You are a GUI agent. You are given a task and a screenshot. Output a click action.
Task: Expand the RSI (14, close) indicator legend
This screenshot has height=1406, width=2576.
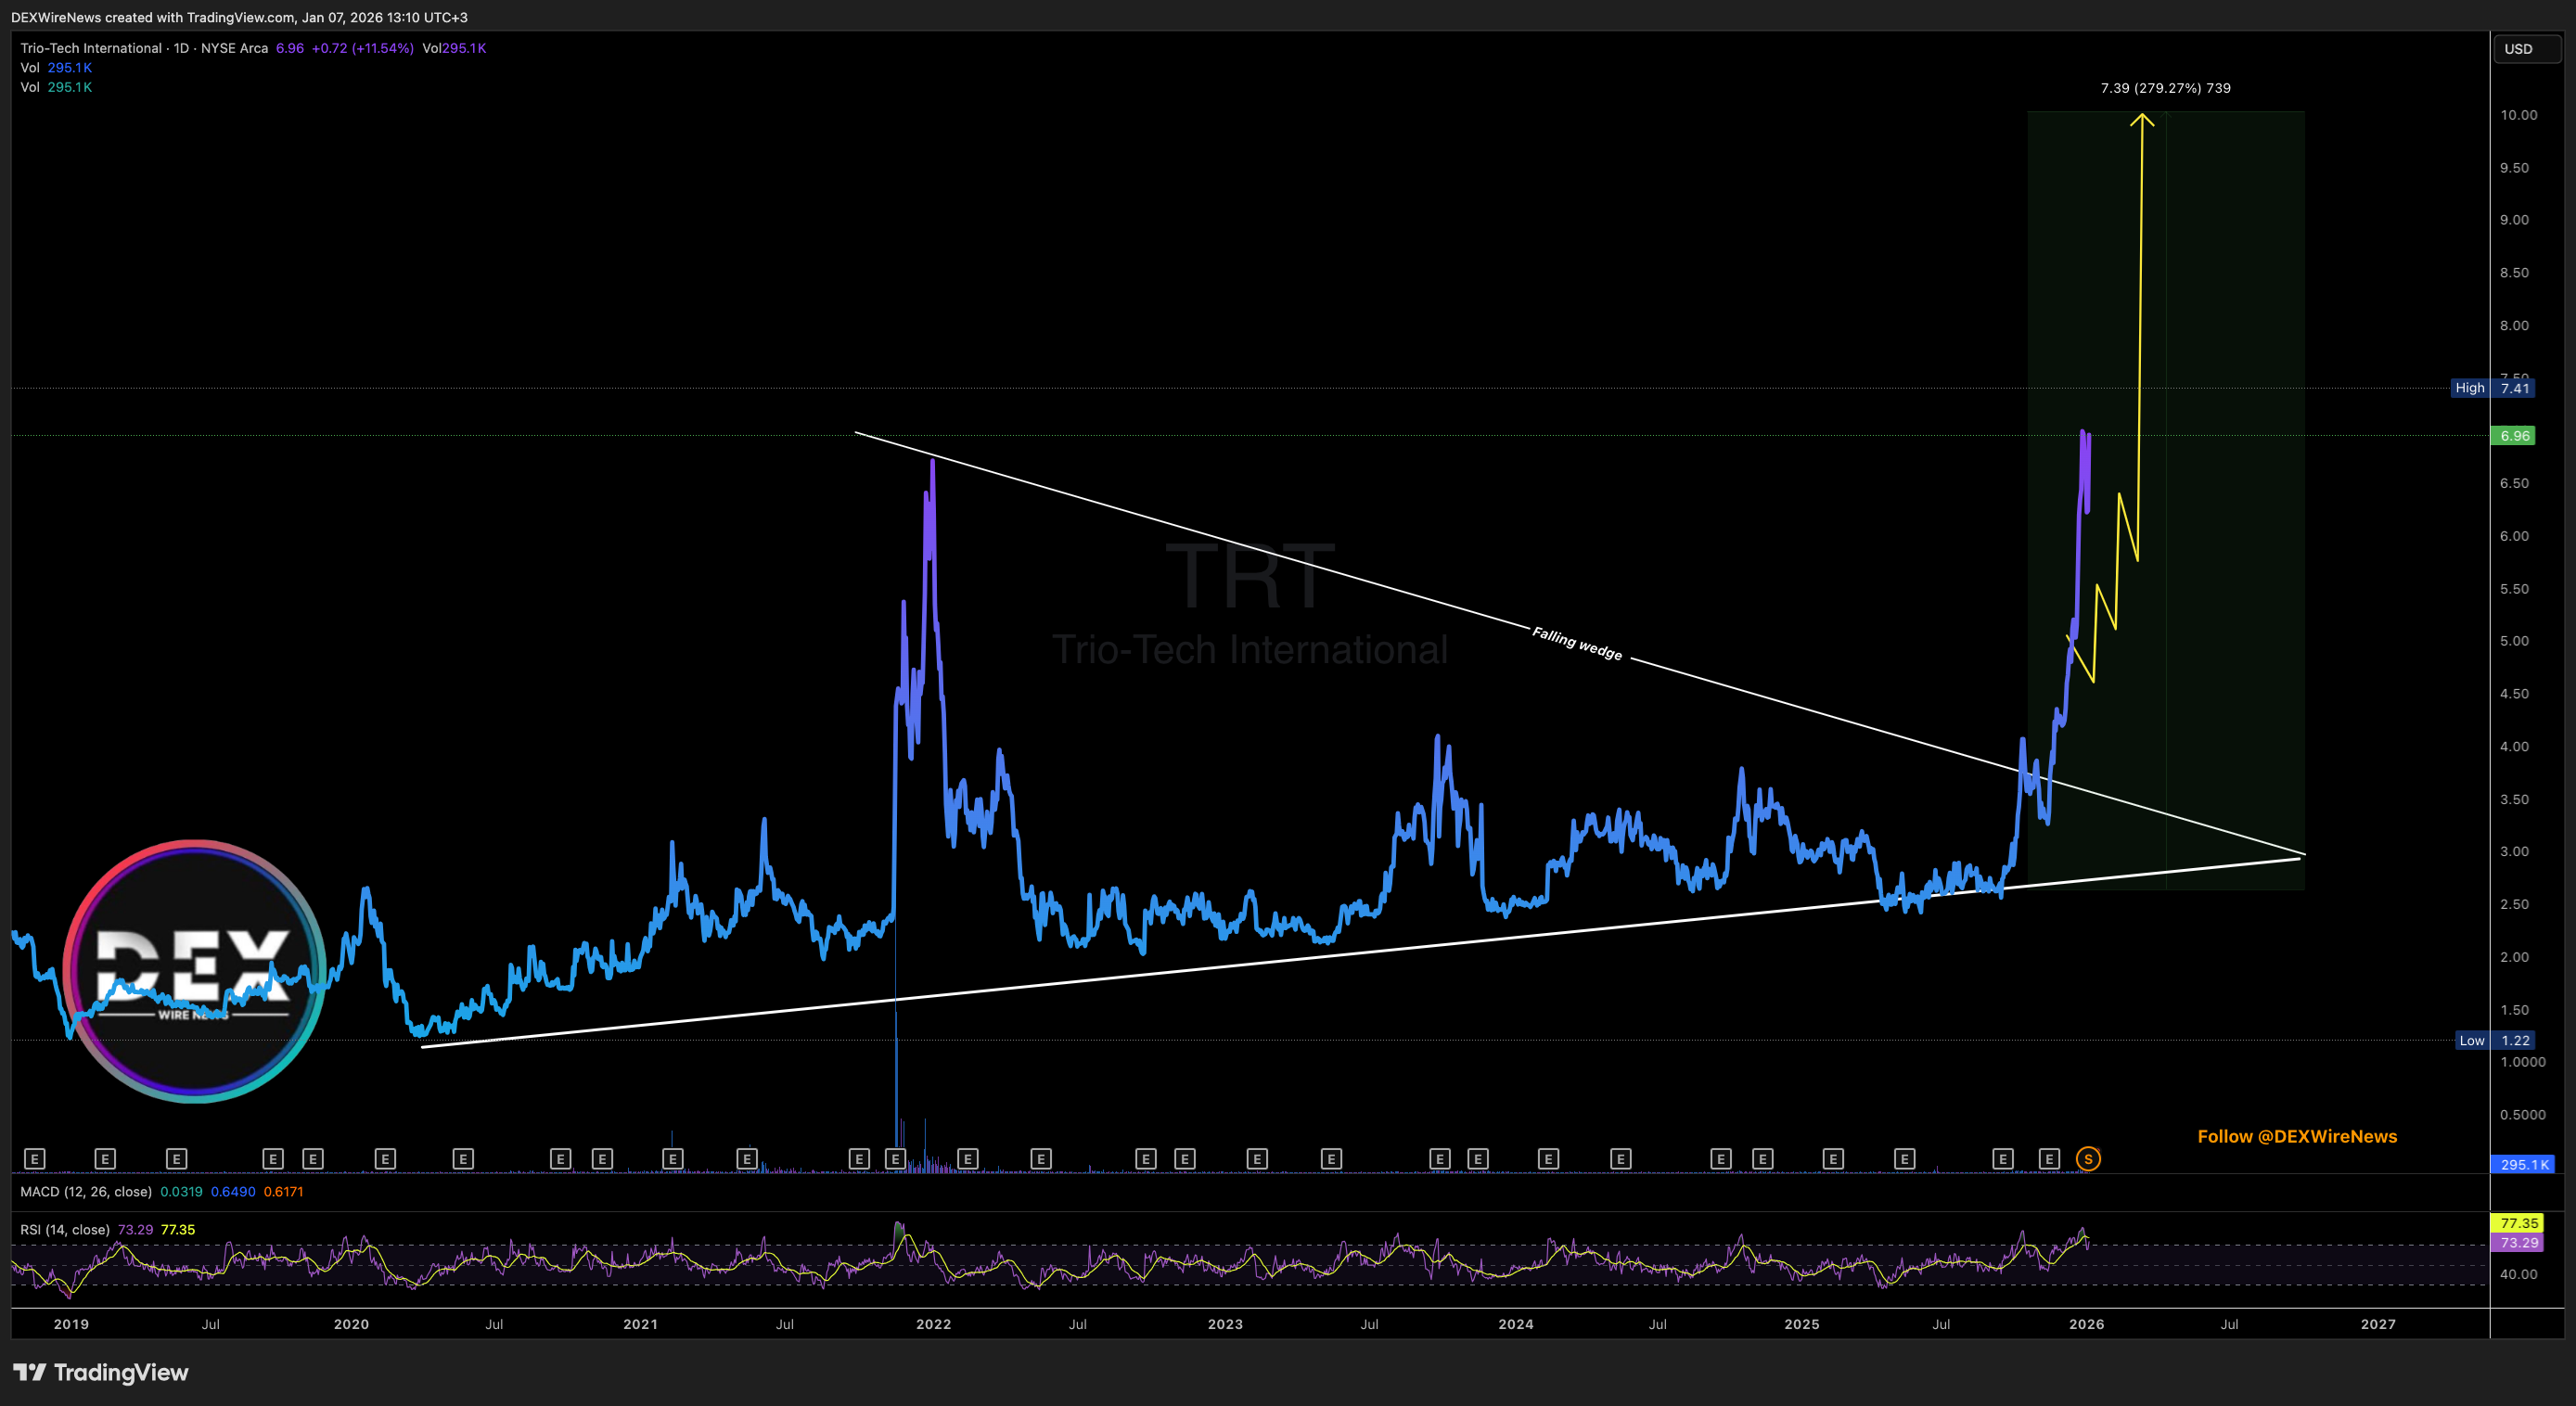65,1230
